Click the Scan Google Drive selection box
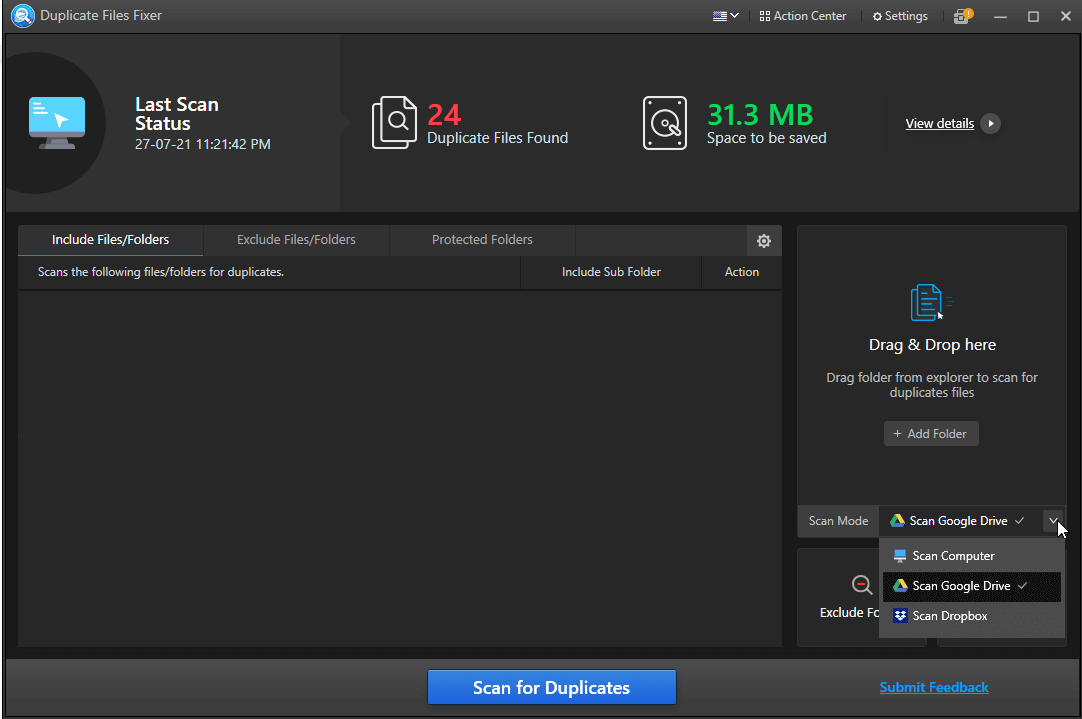This screenshot has height=719, width=1082. (x=957, y=521)
